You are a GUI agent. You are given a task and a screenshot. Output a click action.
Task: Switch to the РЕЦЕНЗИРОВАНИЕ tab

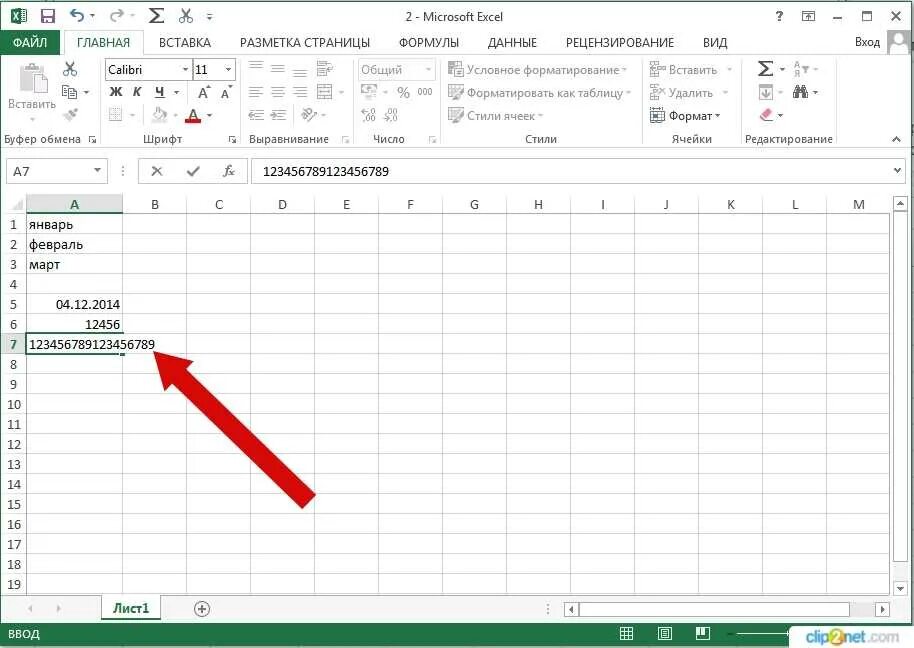point(620,43)
